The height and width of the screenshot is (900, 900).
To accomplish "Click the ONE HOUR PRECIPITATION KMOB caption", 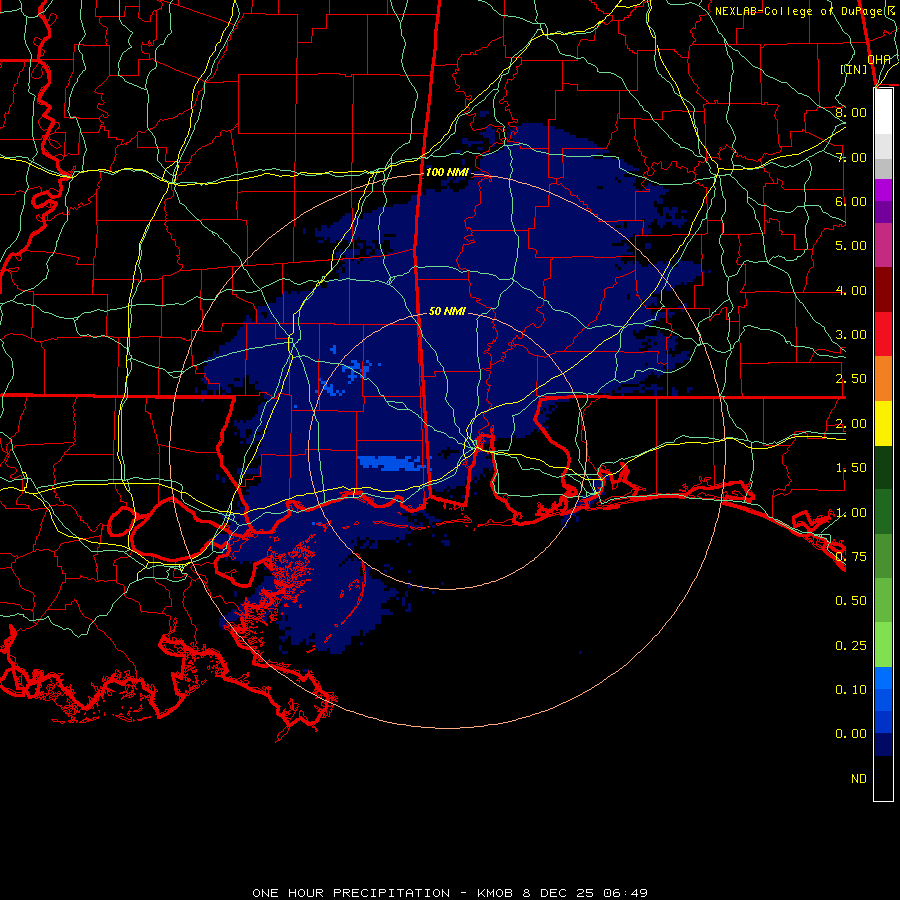I will point(450,893).
